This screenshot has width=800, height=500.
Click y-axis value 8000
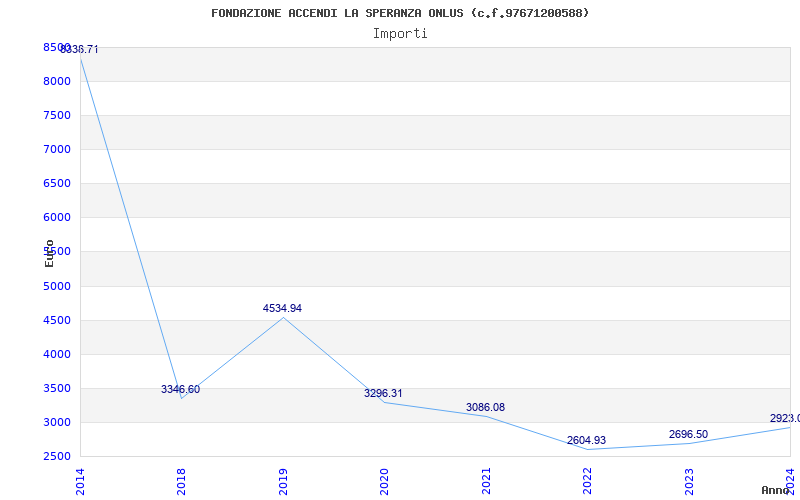coord(57,81)
